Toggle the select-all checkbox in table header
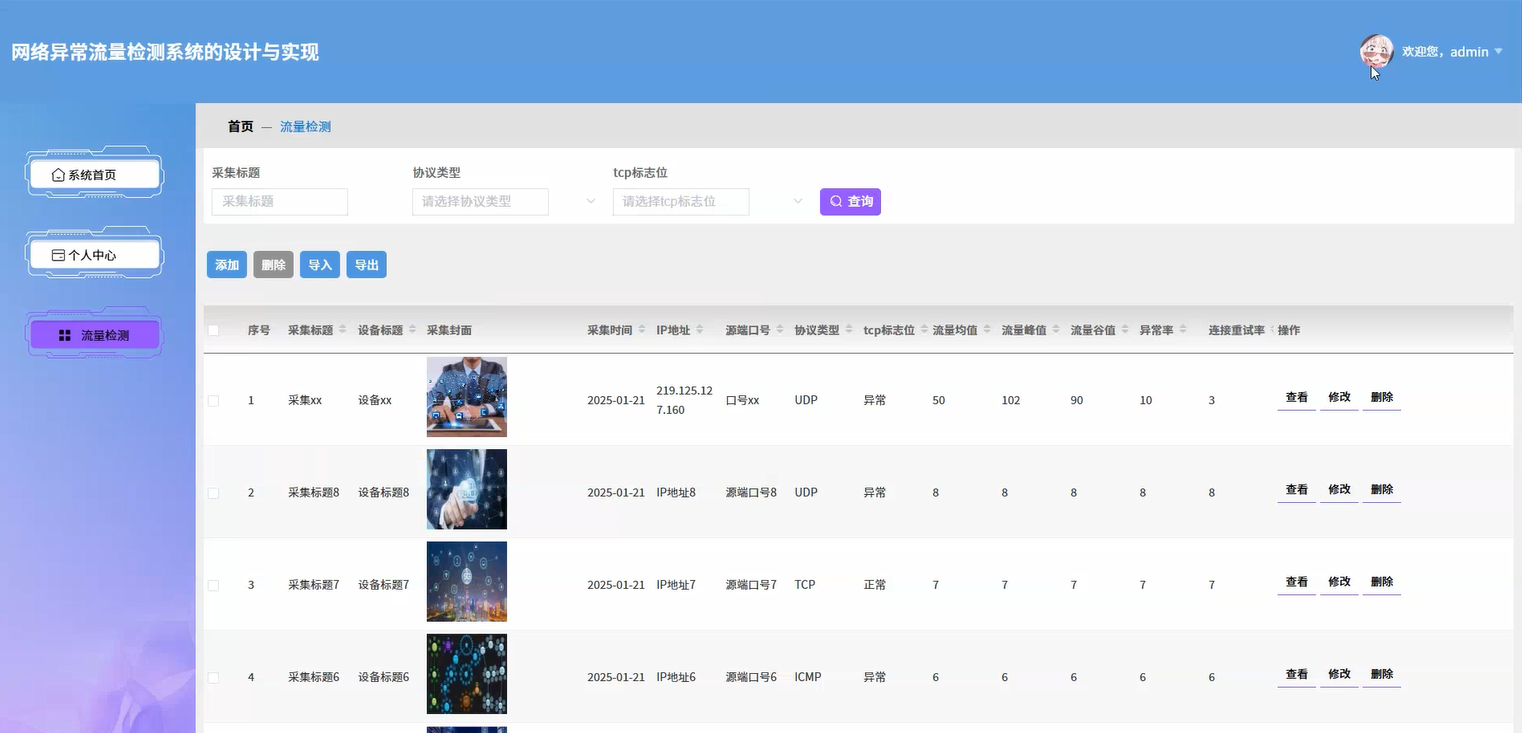Viewport: 1522px width, 733px height. tap(213, 329)
